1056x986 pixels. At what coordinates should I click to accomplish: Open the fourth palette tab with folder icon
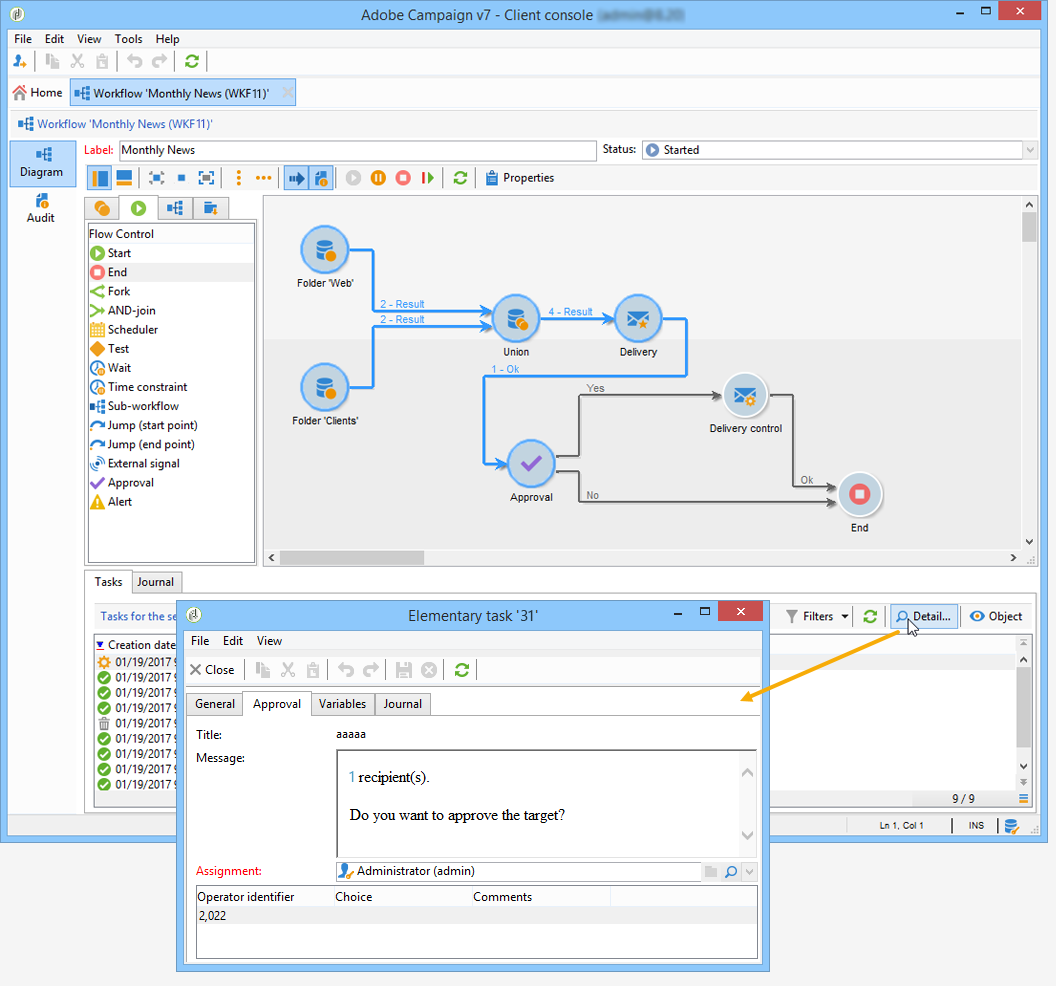pyautogui.click(x=211, y=208)
